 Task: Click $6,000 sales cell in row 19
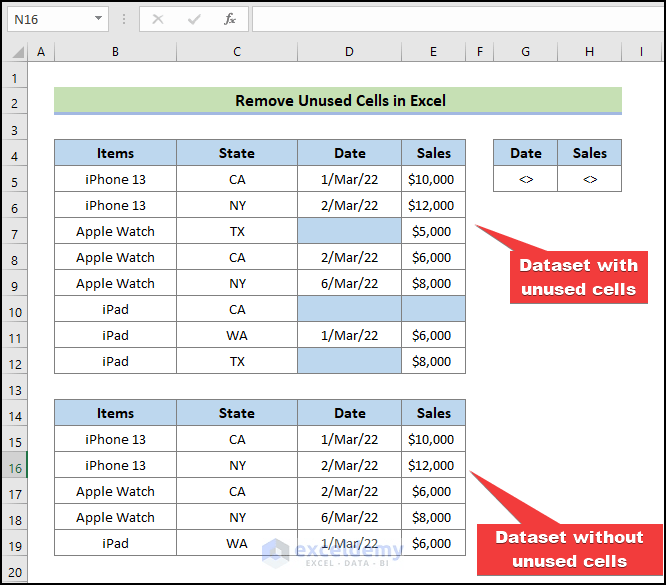pyautogui.click(x=433, y=543)
